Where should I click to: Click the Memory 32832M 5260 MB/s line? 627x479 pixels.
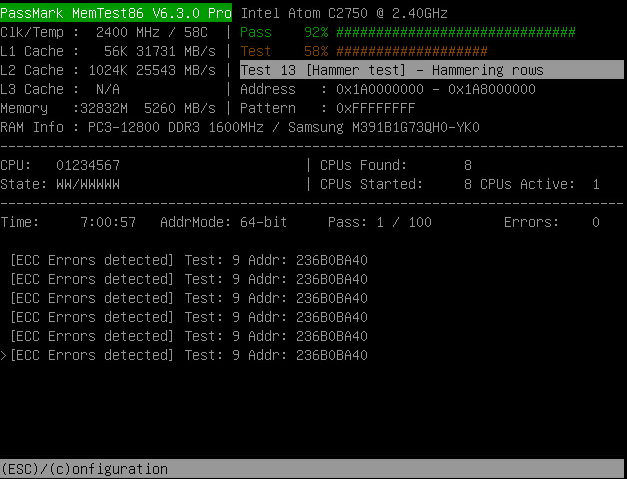click(x=108, y=108)
